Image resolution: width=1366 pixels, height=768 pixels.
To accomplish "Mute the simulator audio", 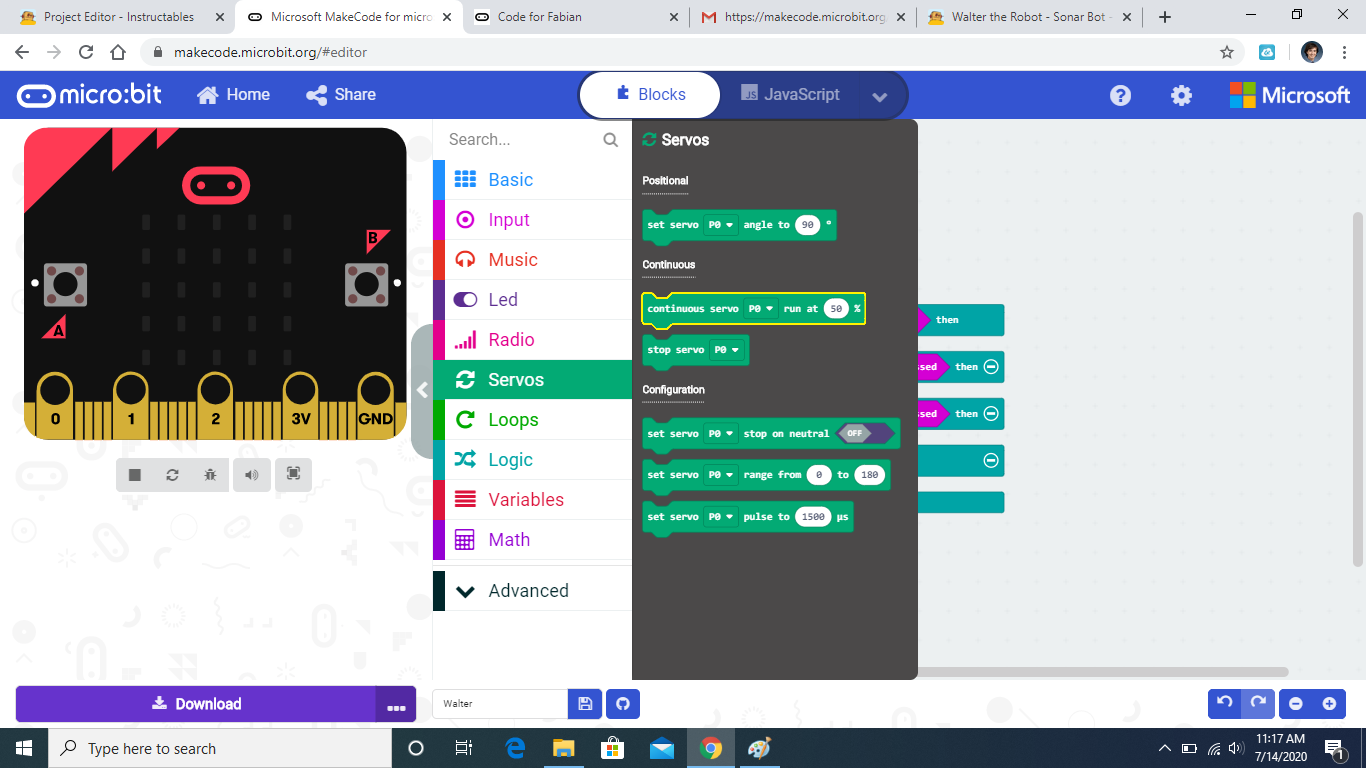I will point(252,474).
